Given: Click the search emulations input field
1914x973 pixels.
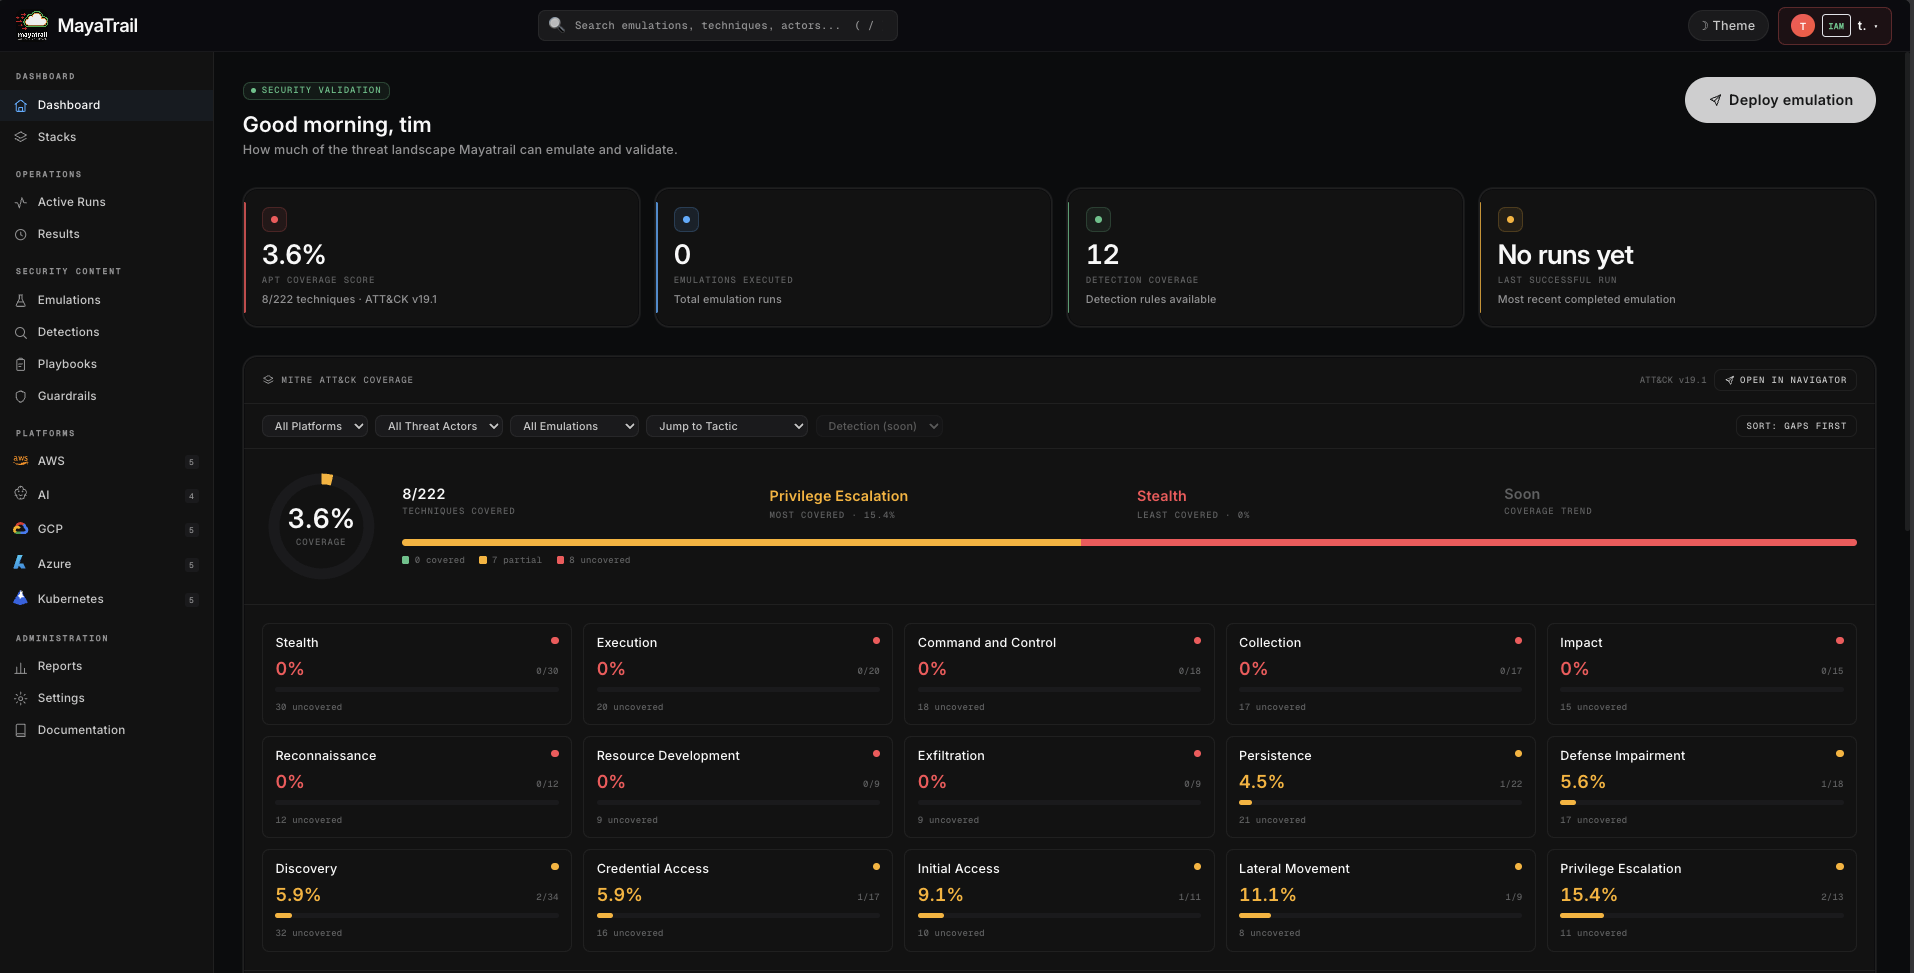Looking at the screenshot, I should coord(717,25).
